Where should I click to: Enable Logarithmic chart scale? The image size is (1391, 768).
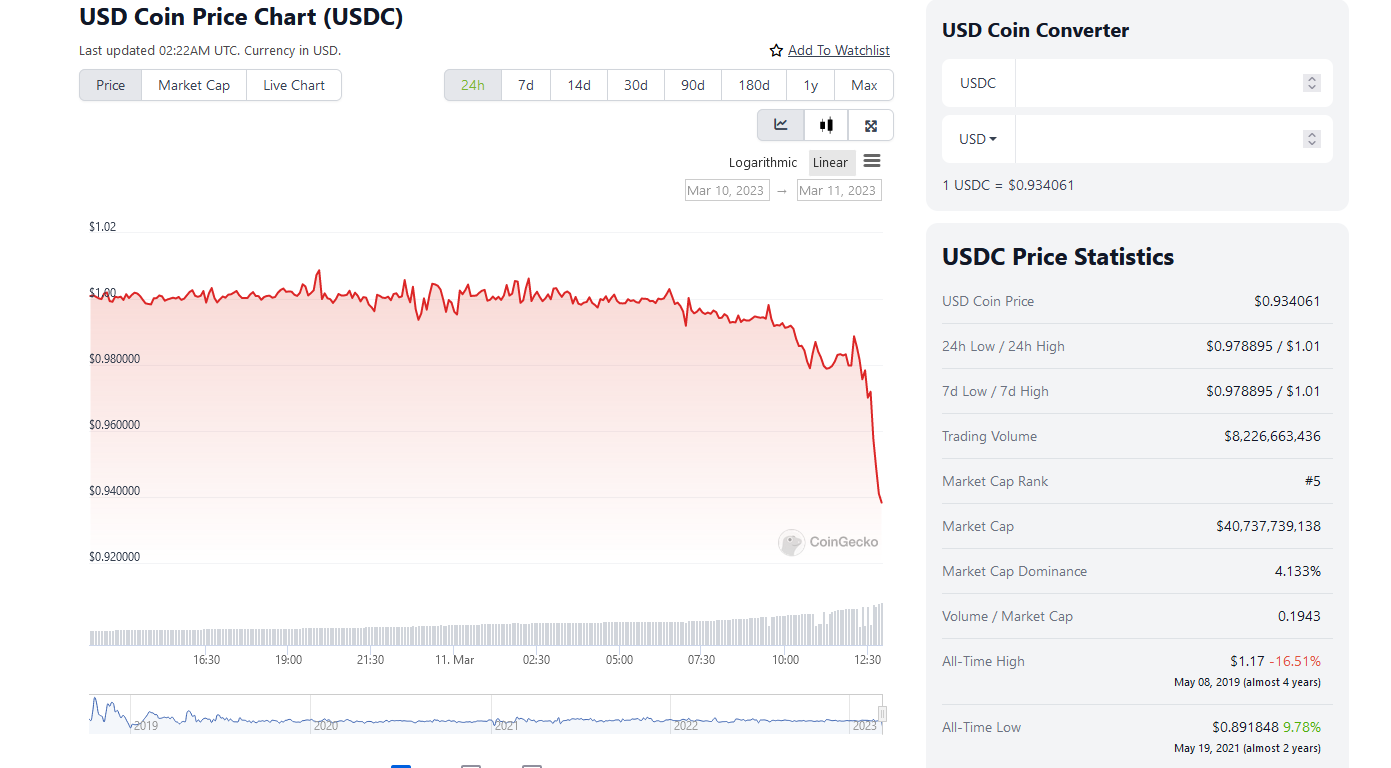point(763,163)
